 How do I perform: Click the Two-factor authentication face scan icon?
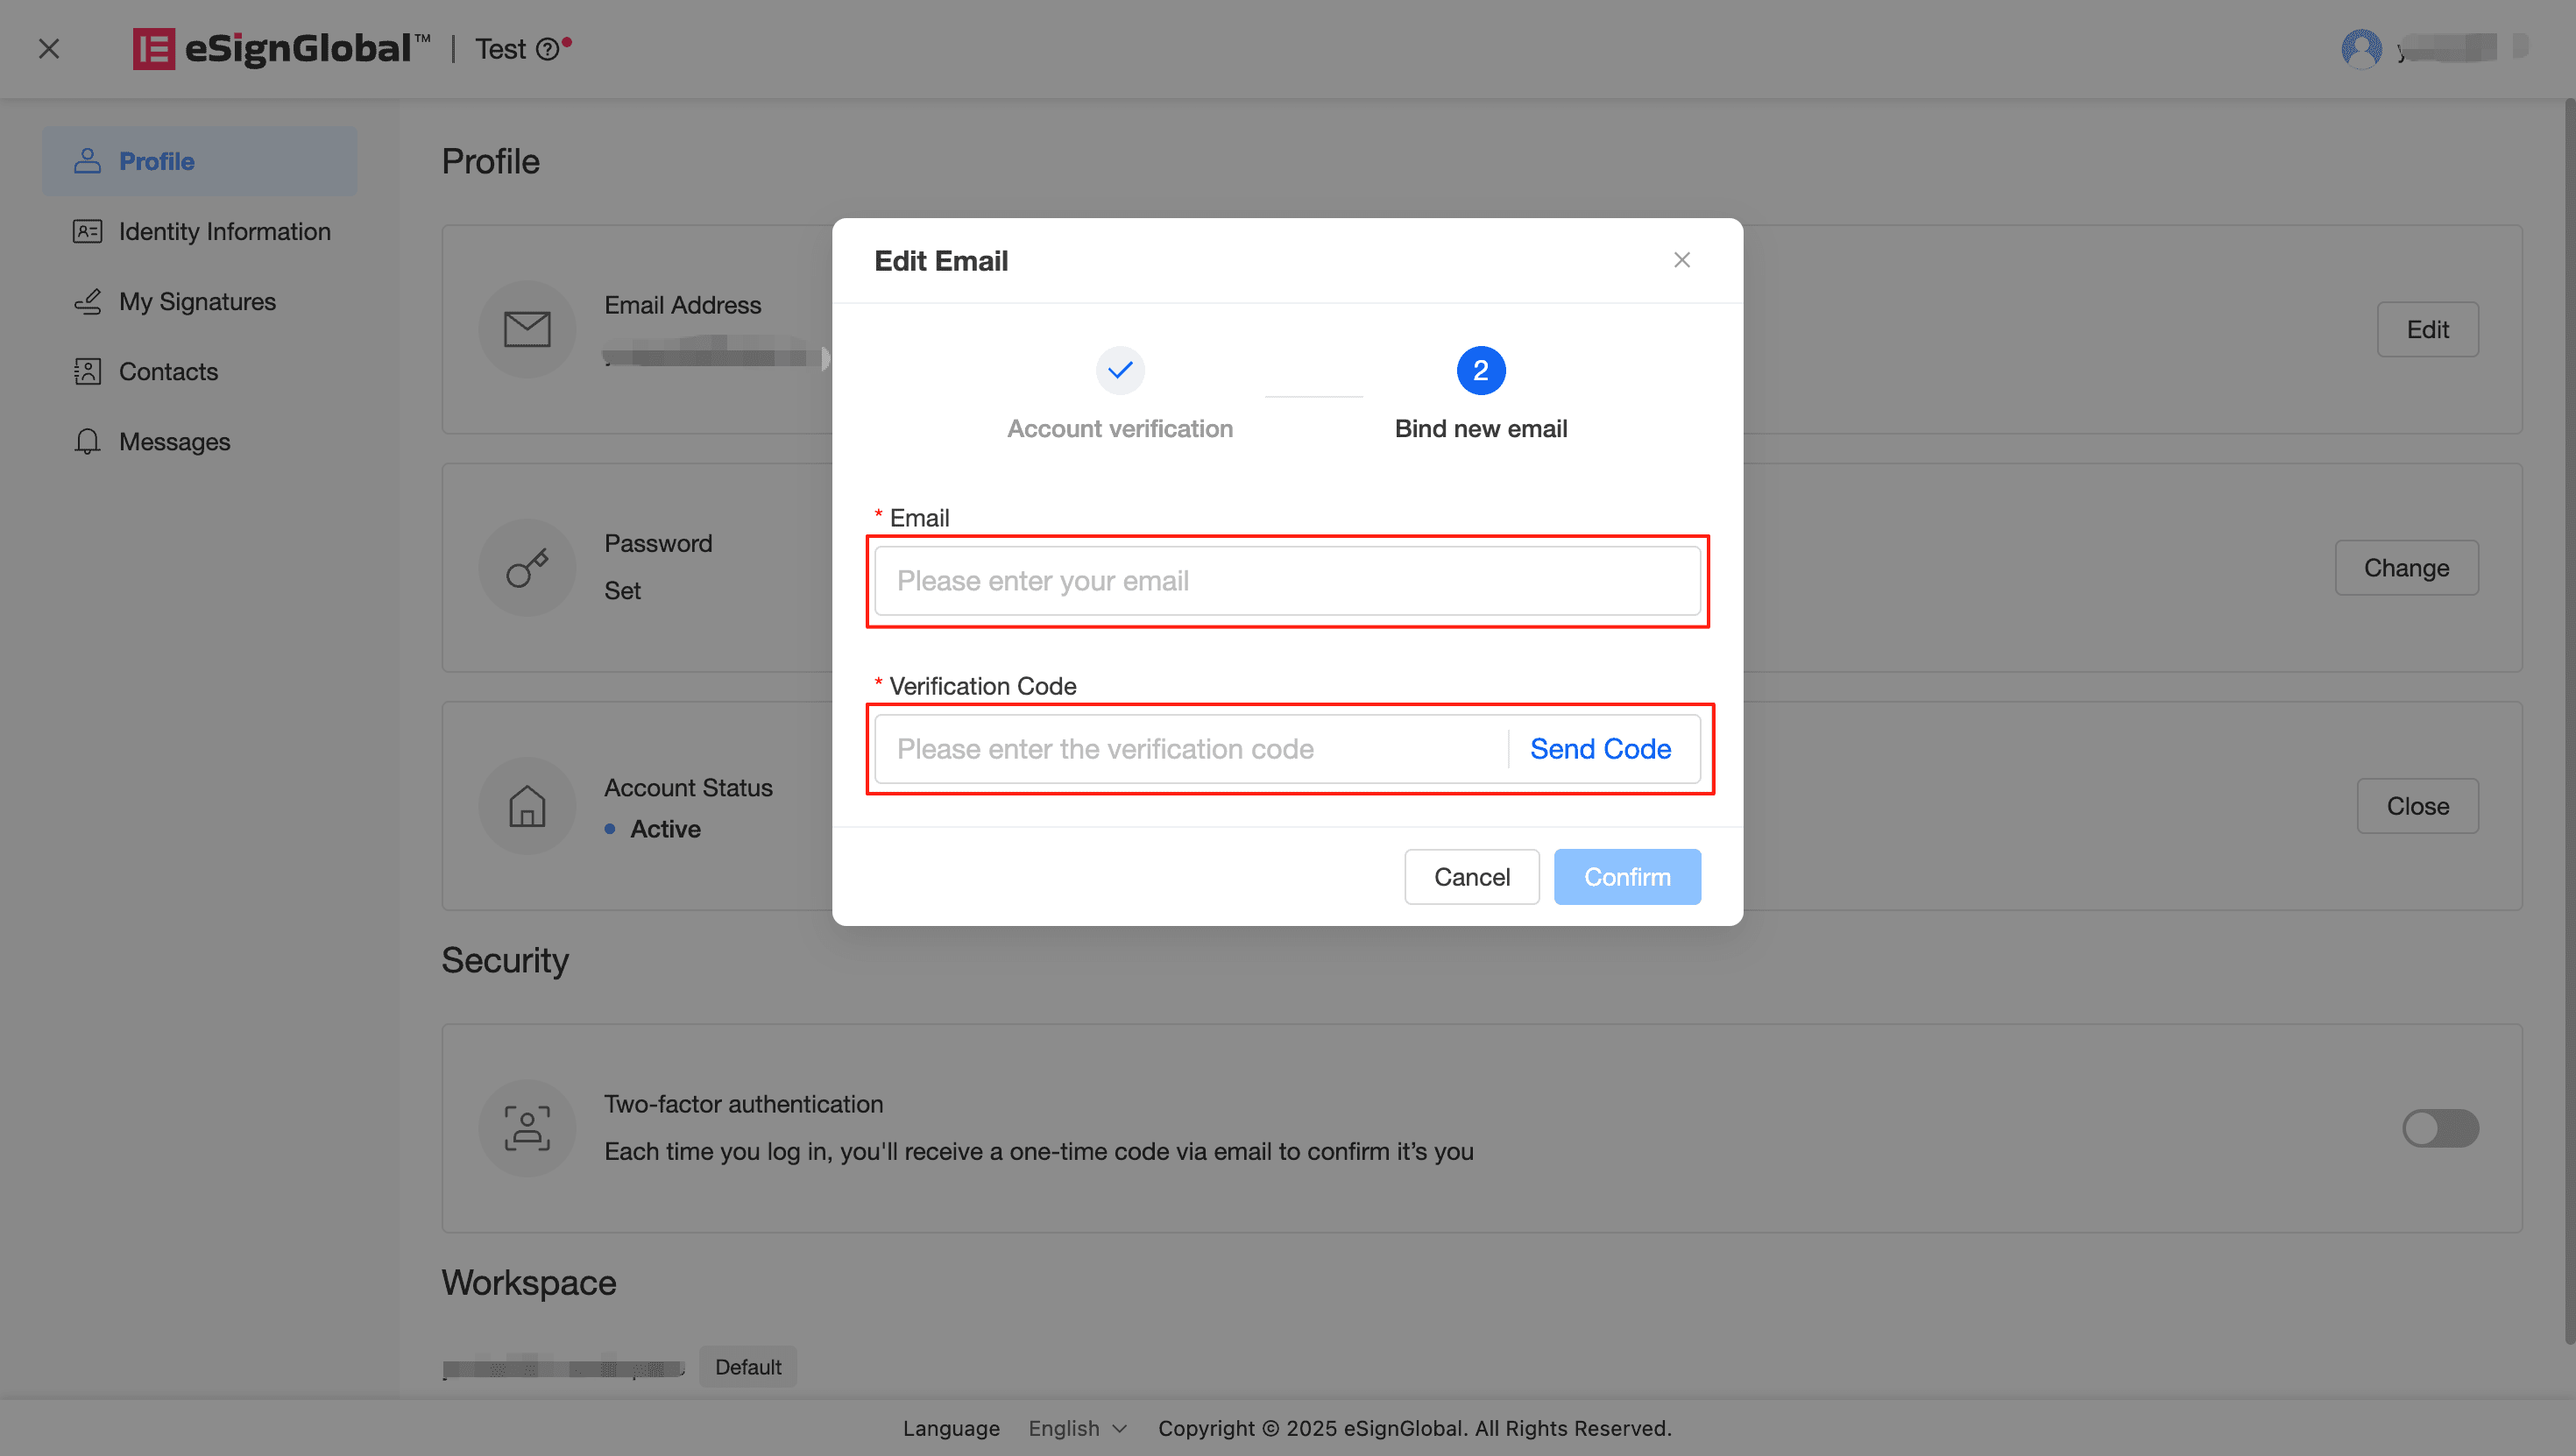pyautogui.click(x=527, y=1128)
